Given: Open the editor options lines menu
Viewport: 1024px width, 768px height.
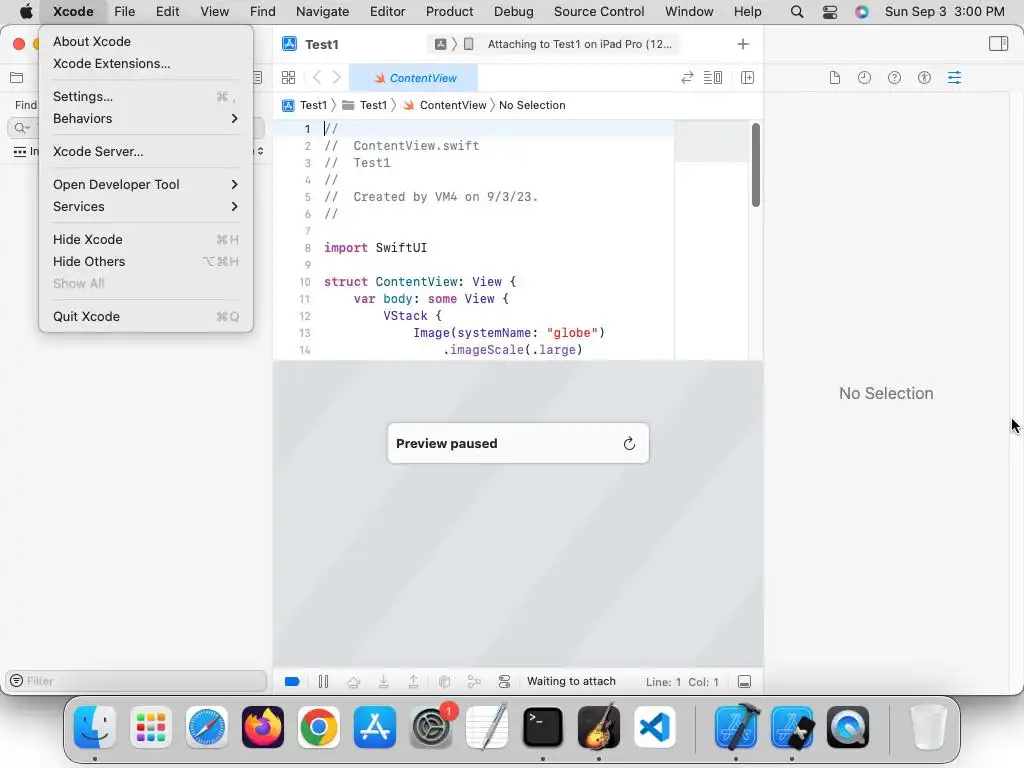Looking at the screenshot, I should pos(712,78).
